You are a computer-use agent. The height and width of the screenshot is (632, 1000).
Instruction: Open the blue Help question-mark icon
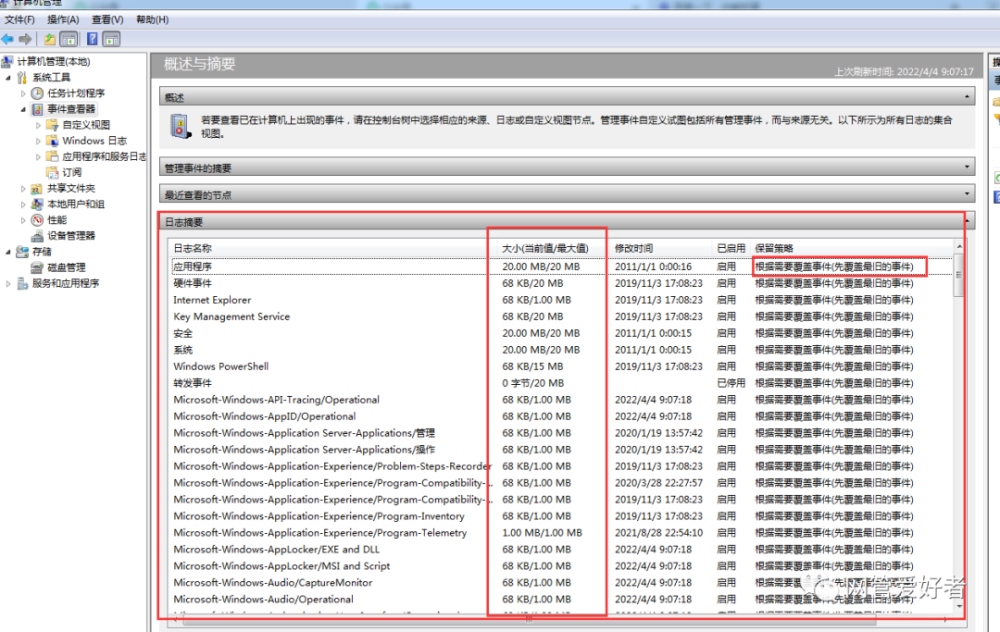click(92, 40)
